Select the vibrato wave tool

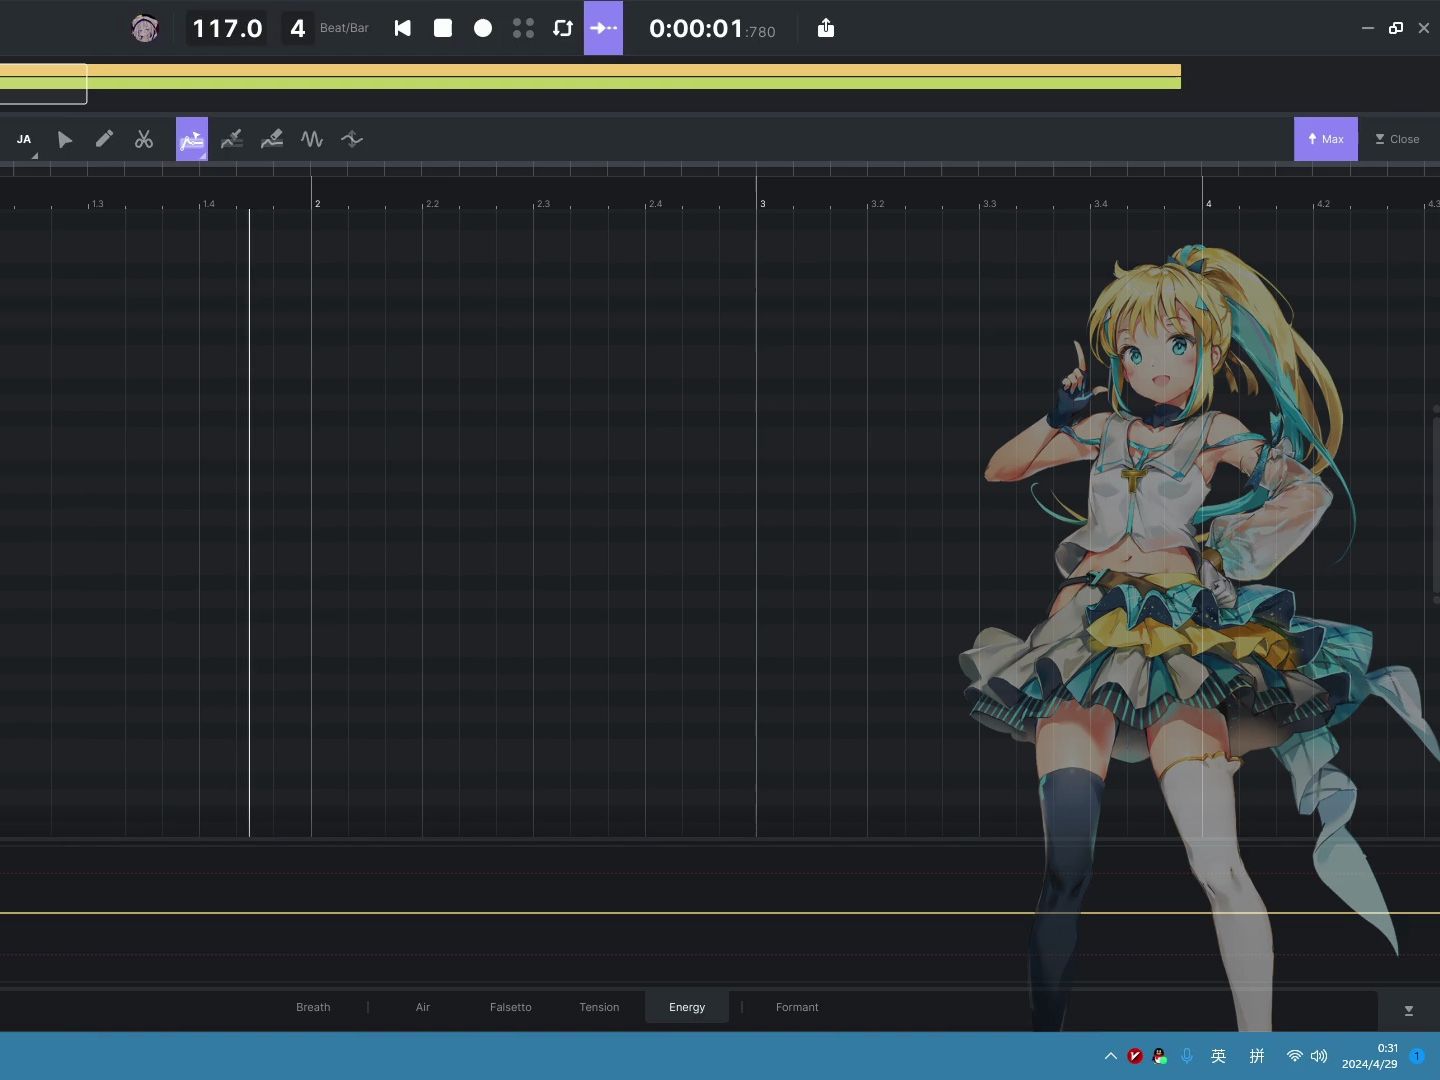tap(312, 140)
